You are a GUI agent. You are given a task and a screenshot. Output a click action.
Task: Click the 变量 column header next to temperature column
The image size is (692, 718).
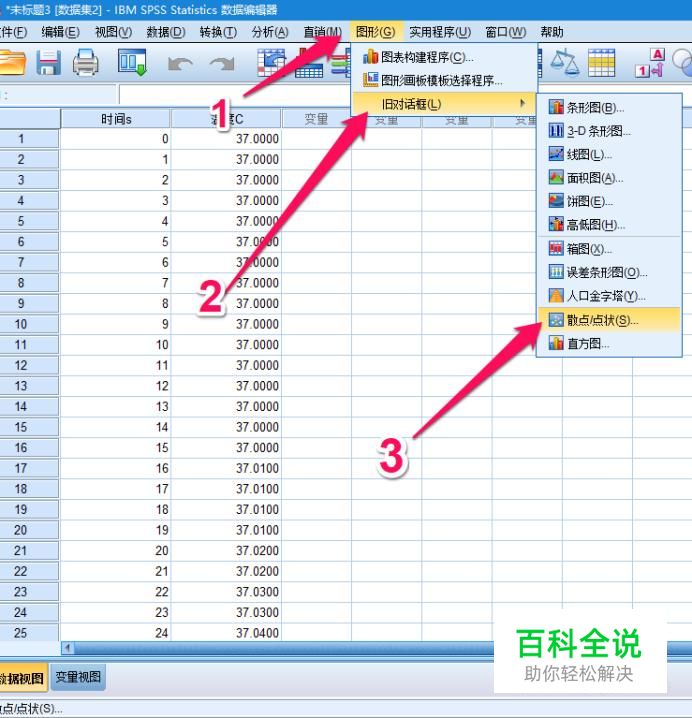pos(316,119)
